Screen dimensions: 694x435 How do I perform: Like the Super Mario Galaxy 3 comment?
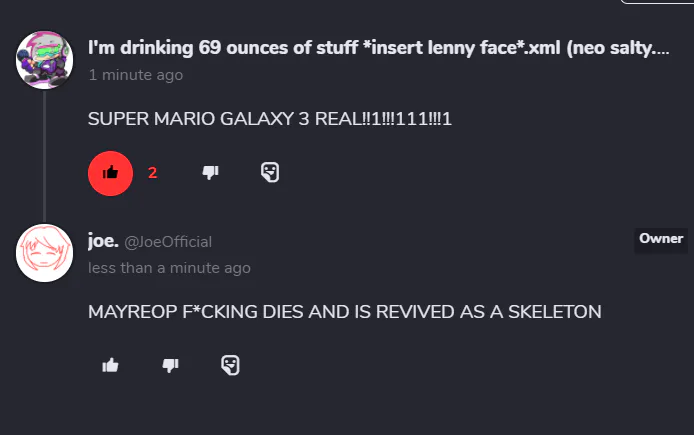click(x=110, y=172)
